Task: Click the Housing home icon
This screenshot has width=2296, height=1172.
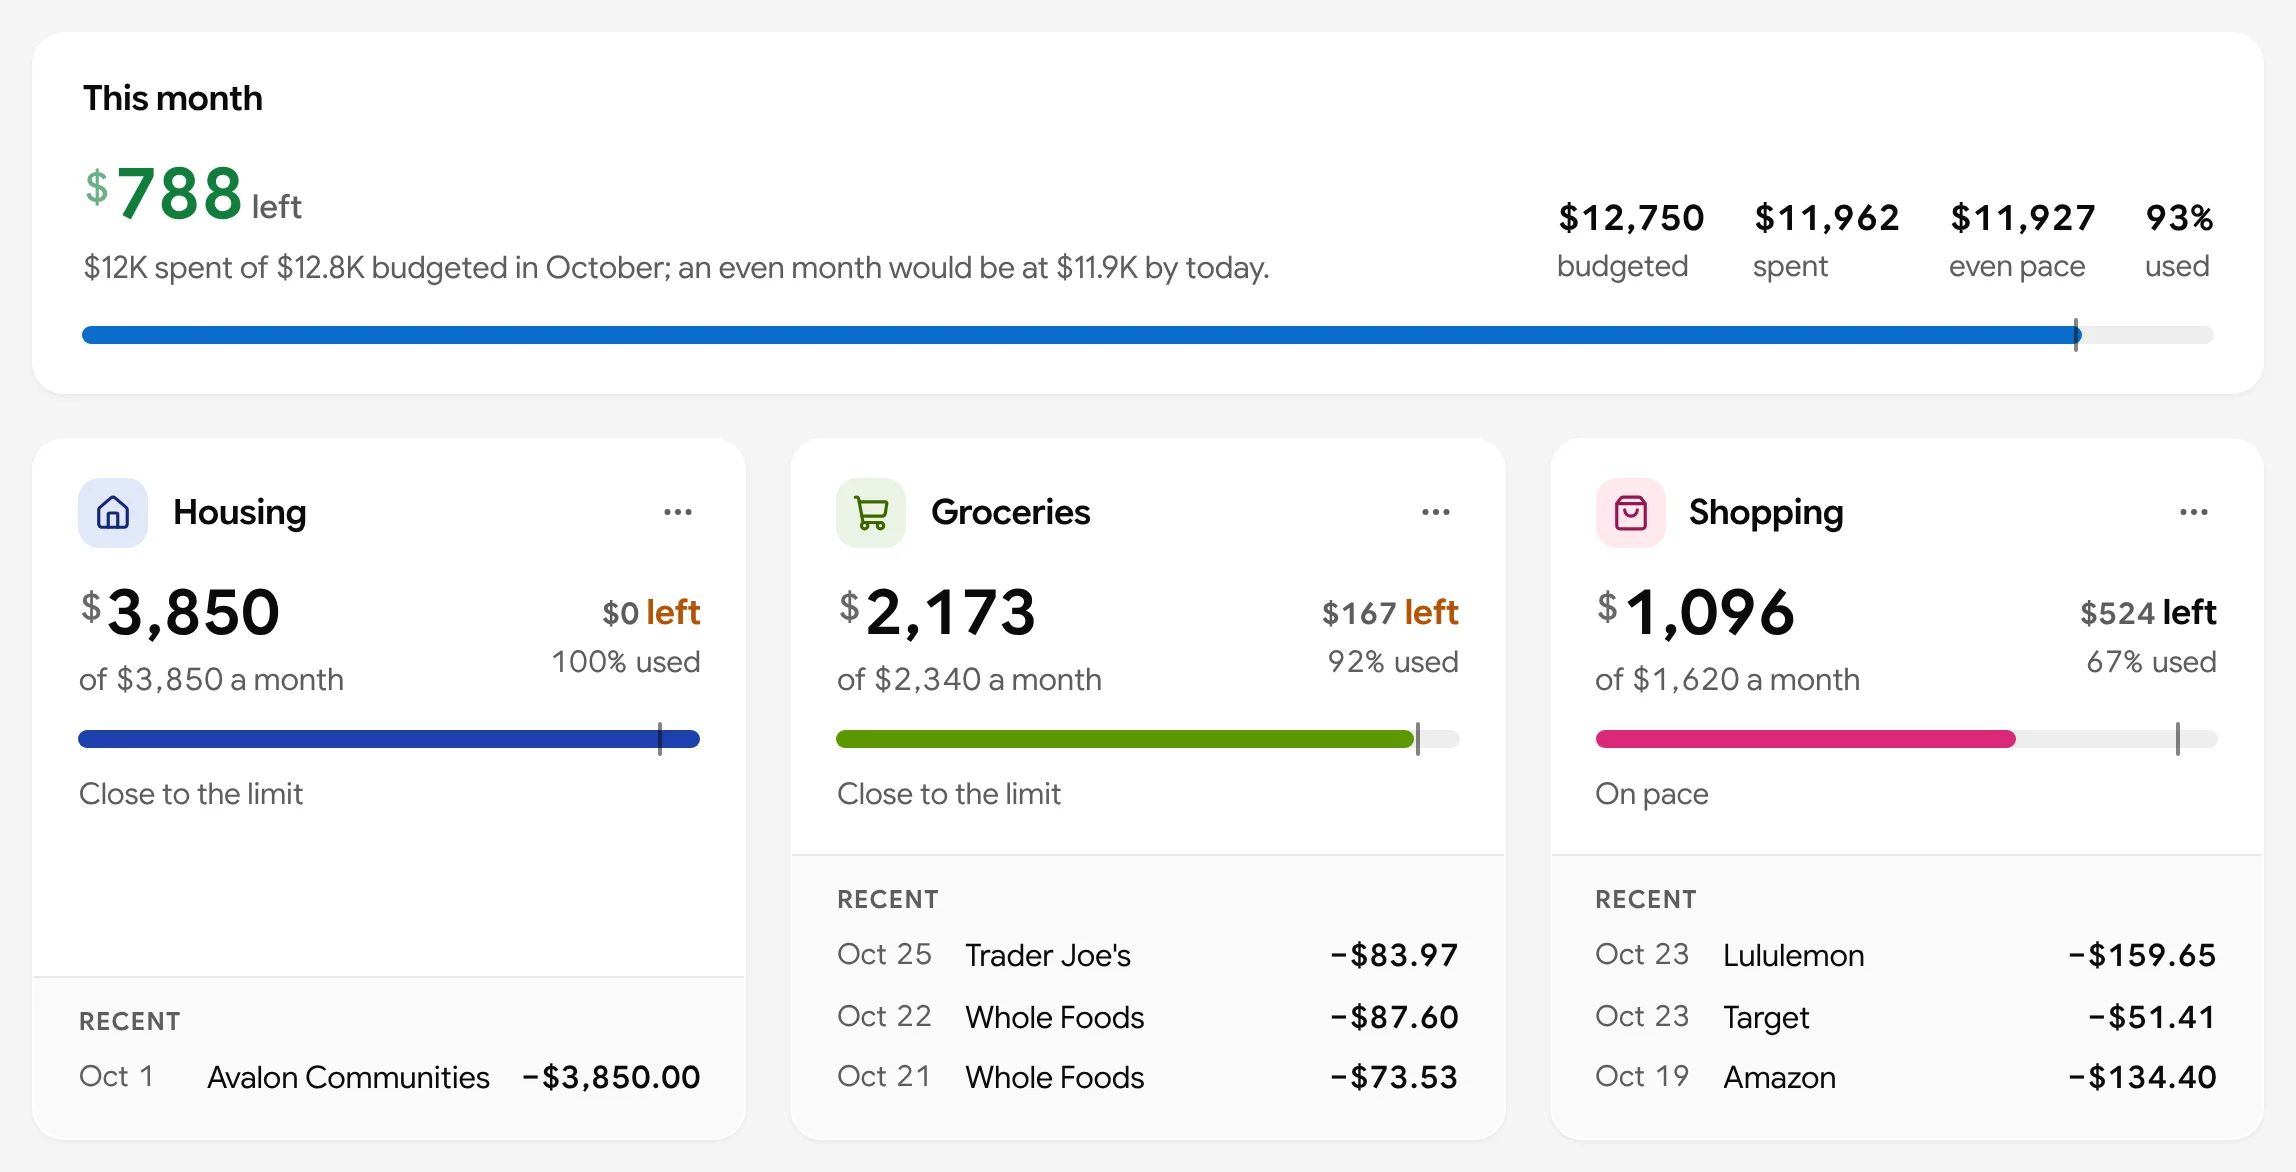Action: click(113, 513)
